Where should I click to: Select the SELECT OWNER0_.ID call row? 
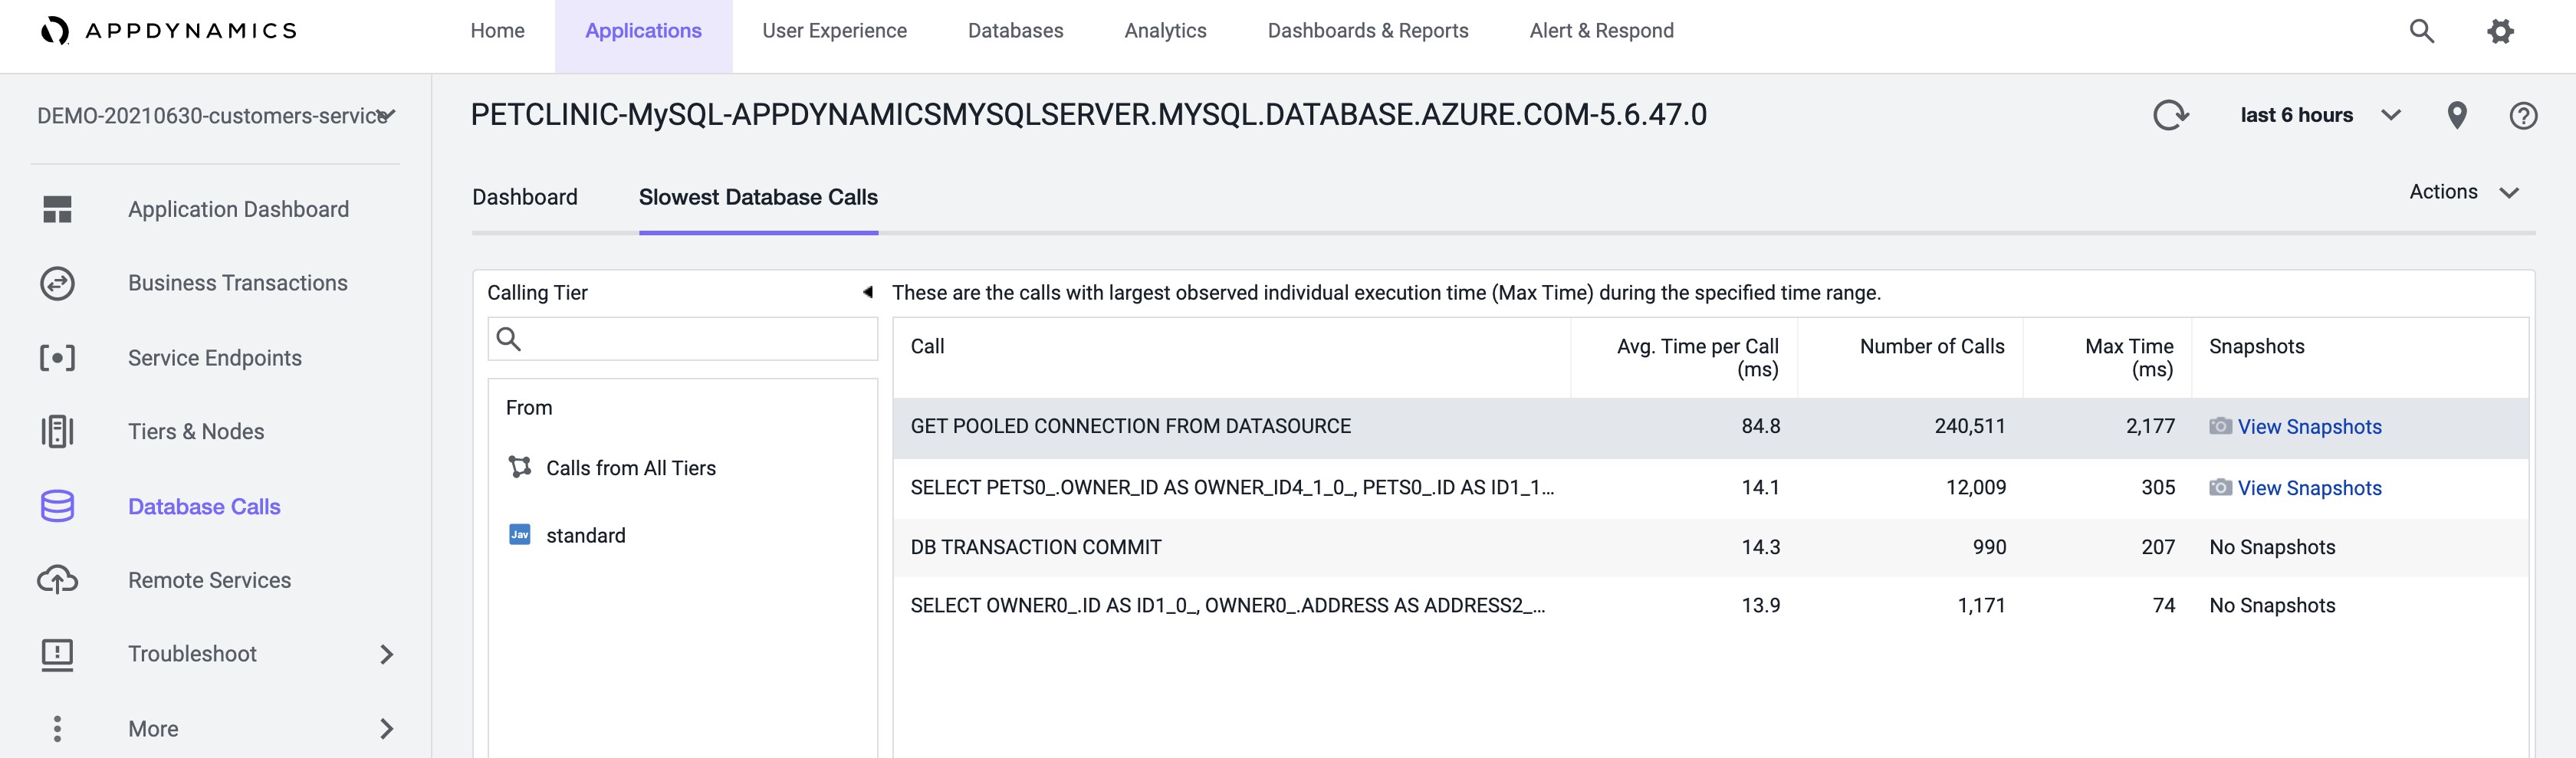[1710, 605]
